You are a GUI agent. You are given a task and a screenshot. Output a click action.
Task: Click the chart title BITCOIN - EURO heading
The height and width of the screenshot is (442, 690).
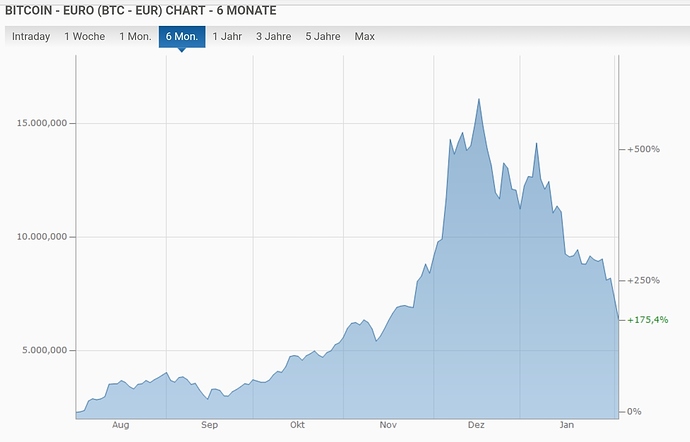pos(140,11)
